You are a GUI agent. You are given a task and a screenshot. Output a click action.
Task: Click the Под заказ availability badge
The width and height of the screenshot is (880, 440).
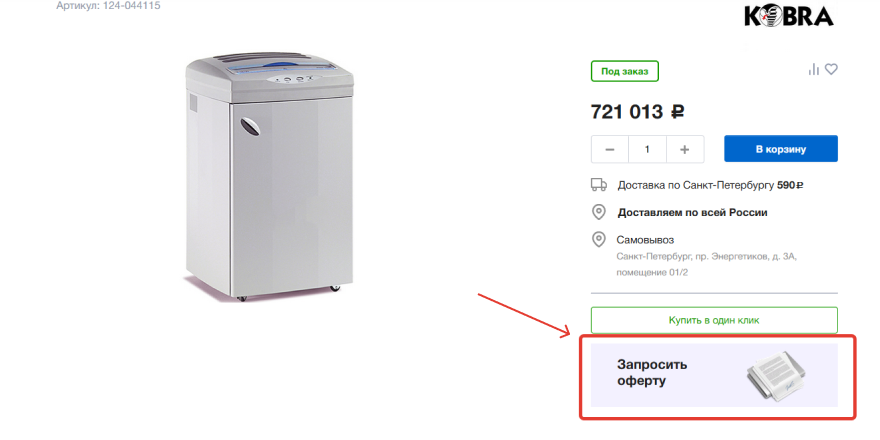click(625, 71)
